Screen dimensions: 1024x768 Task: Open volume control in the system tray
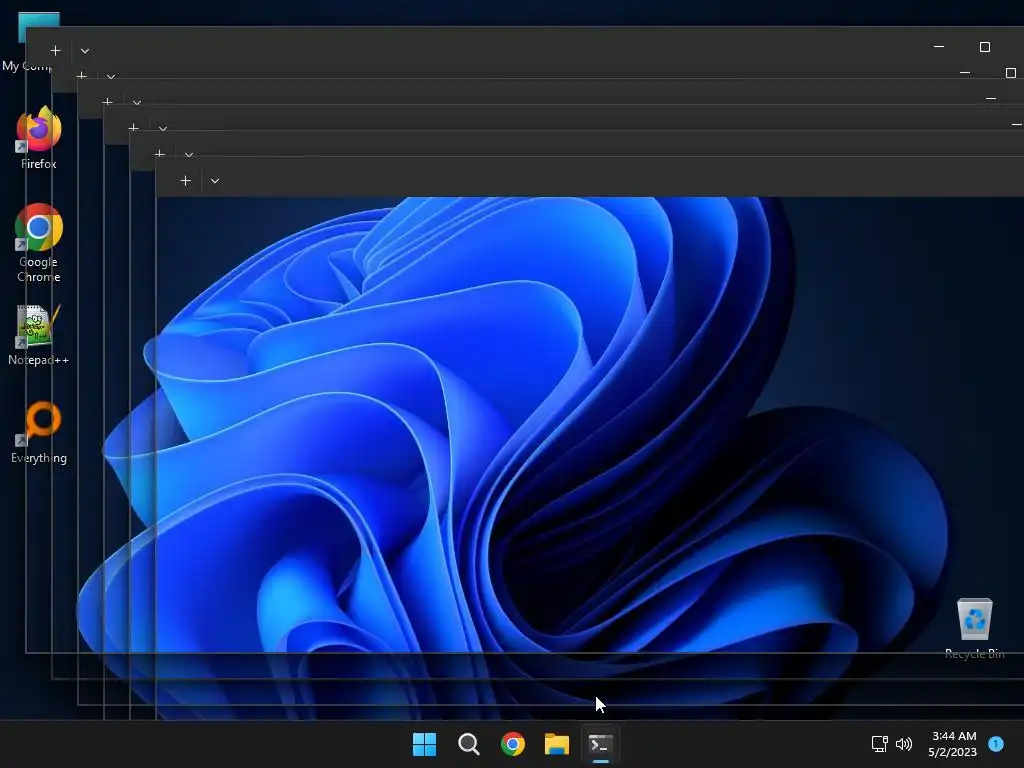click(x=904, y=744)
